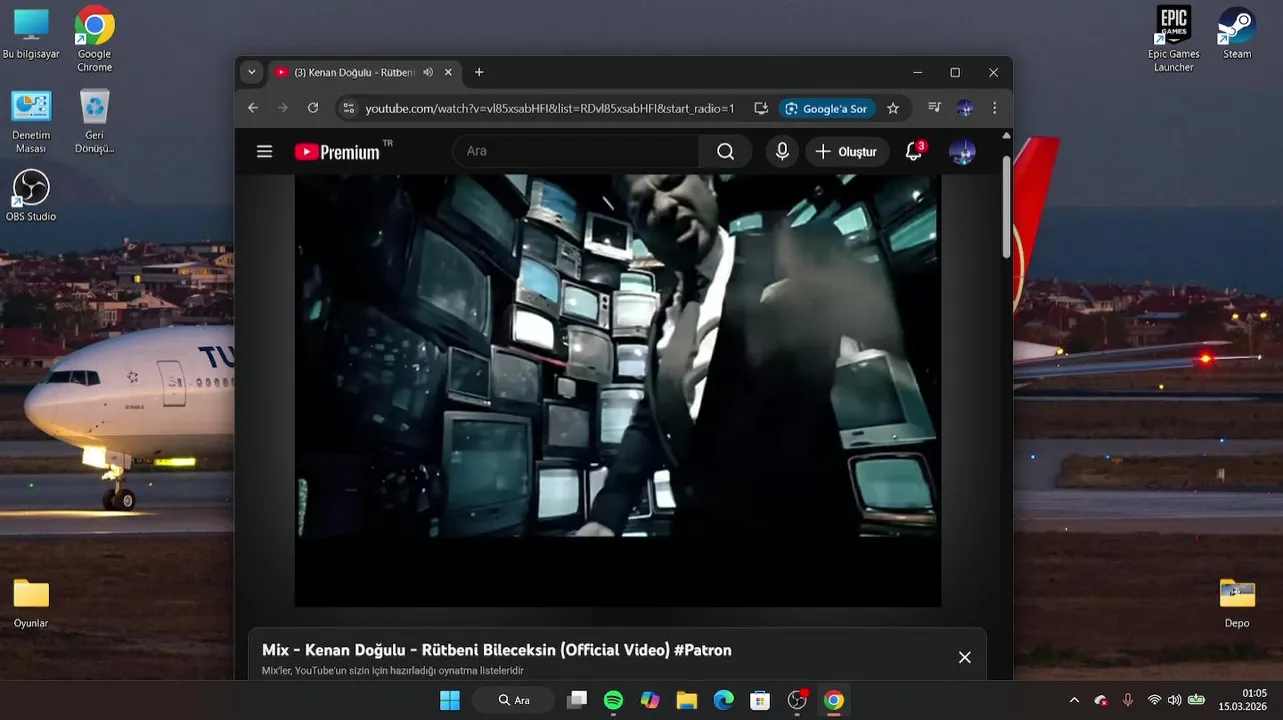The image size is (1283, 720).
Task: Select the youtube.com URL address bar
Action: point(550,108)
